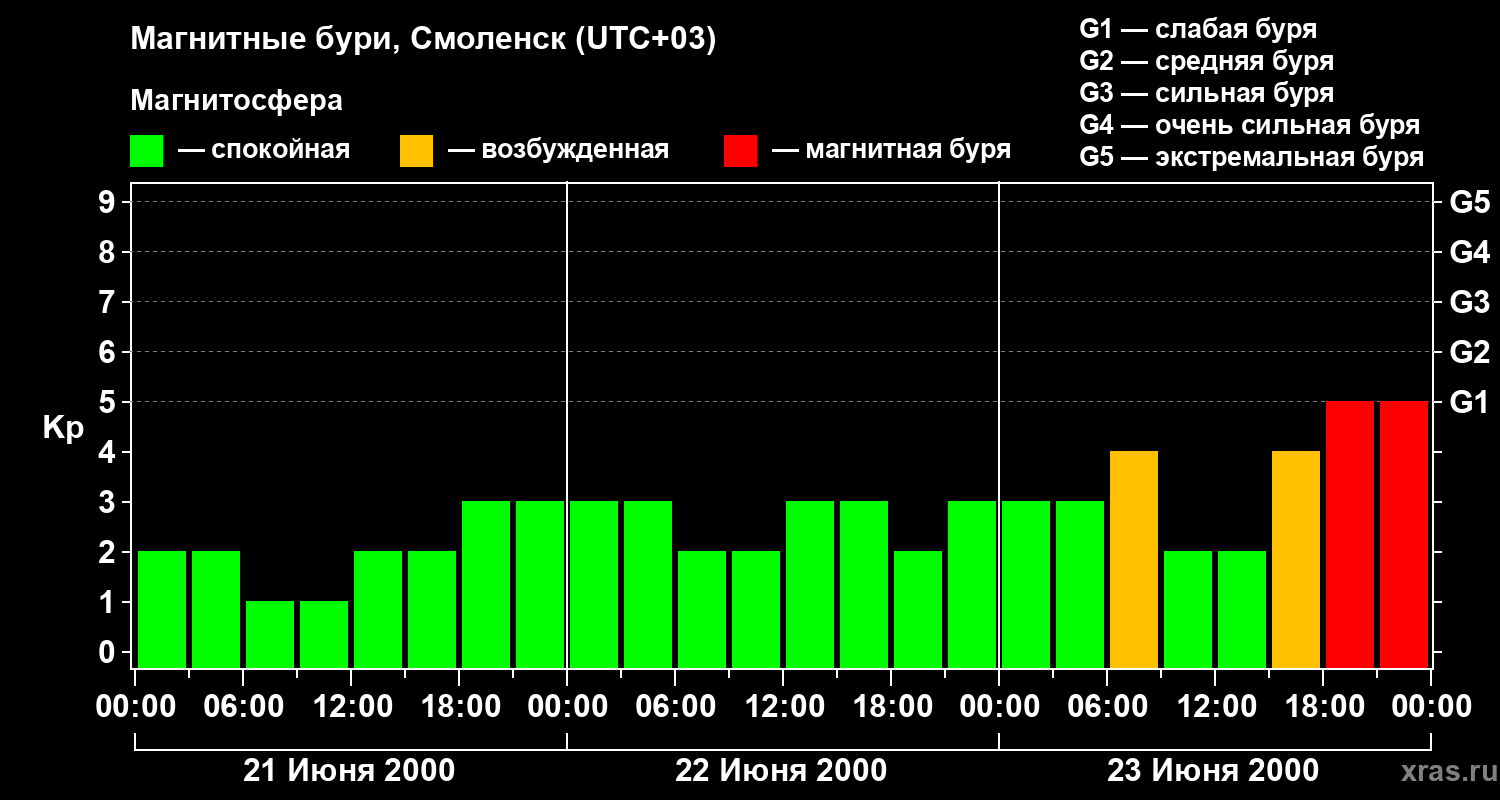Click the 06:00 tick label of 21 Июня
Screen dimensions: 1500x800
click(x=243, y=707)
